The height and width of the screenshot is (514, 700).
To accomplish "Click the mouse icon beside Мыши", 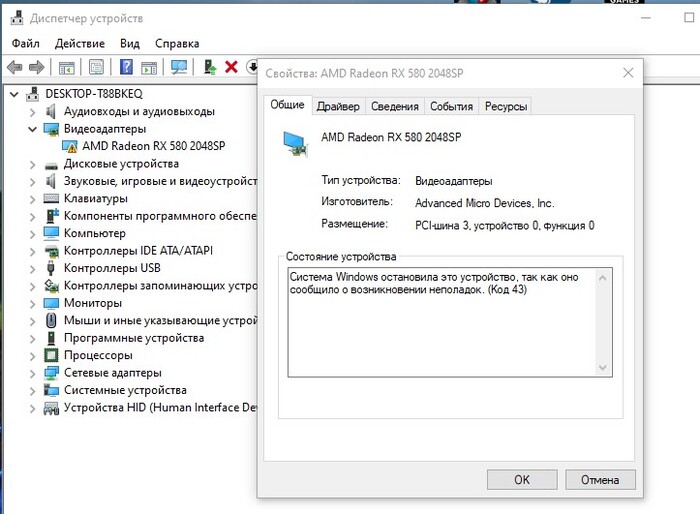I will click(51, 320).
